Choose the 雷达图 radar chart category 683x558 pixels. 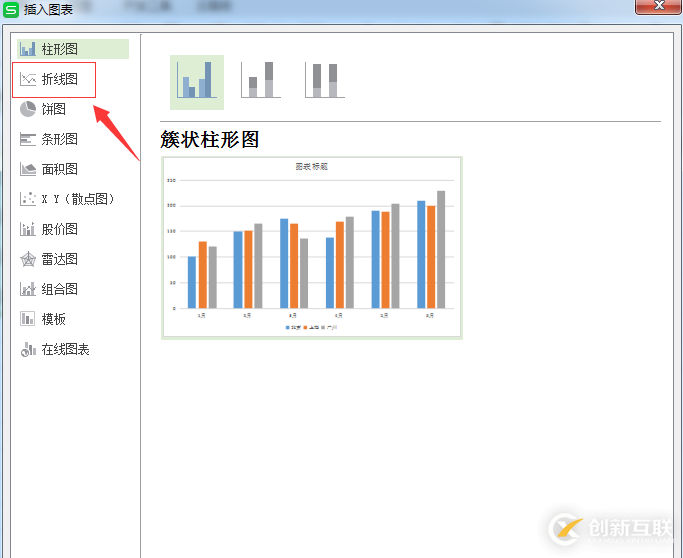click(59, 259)
